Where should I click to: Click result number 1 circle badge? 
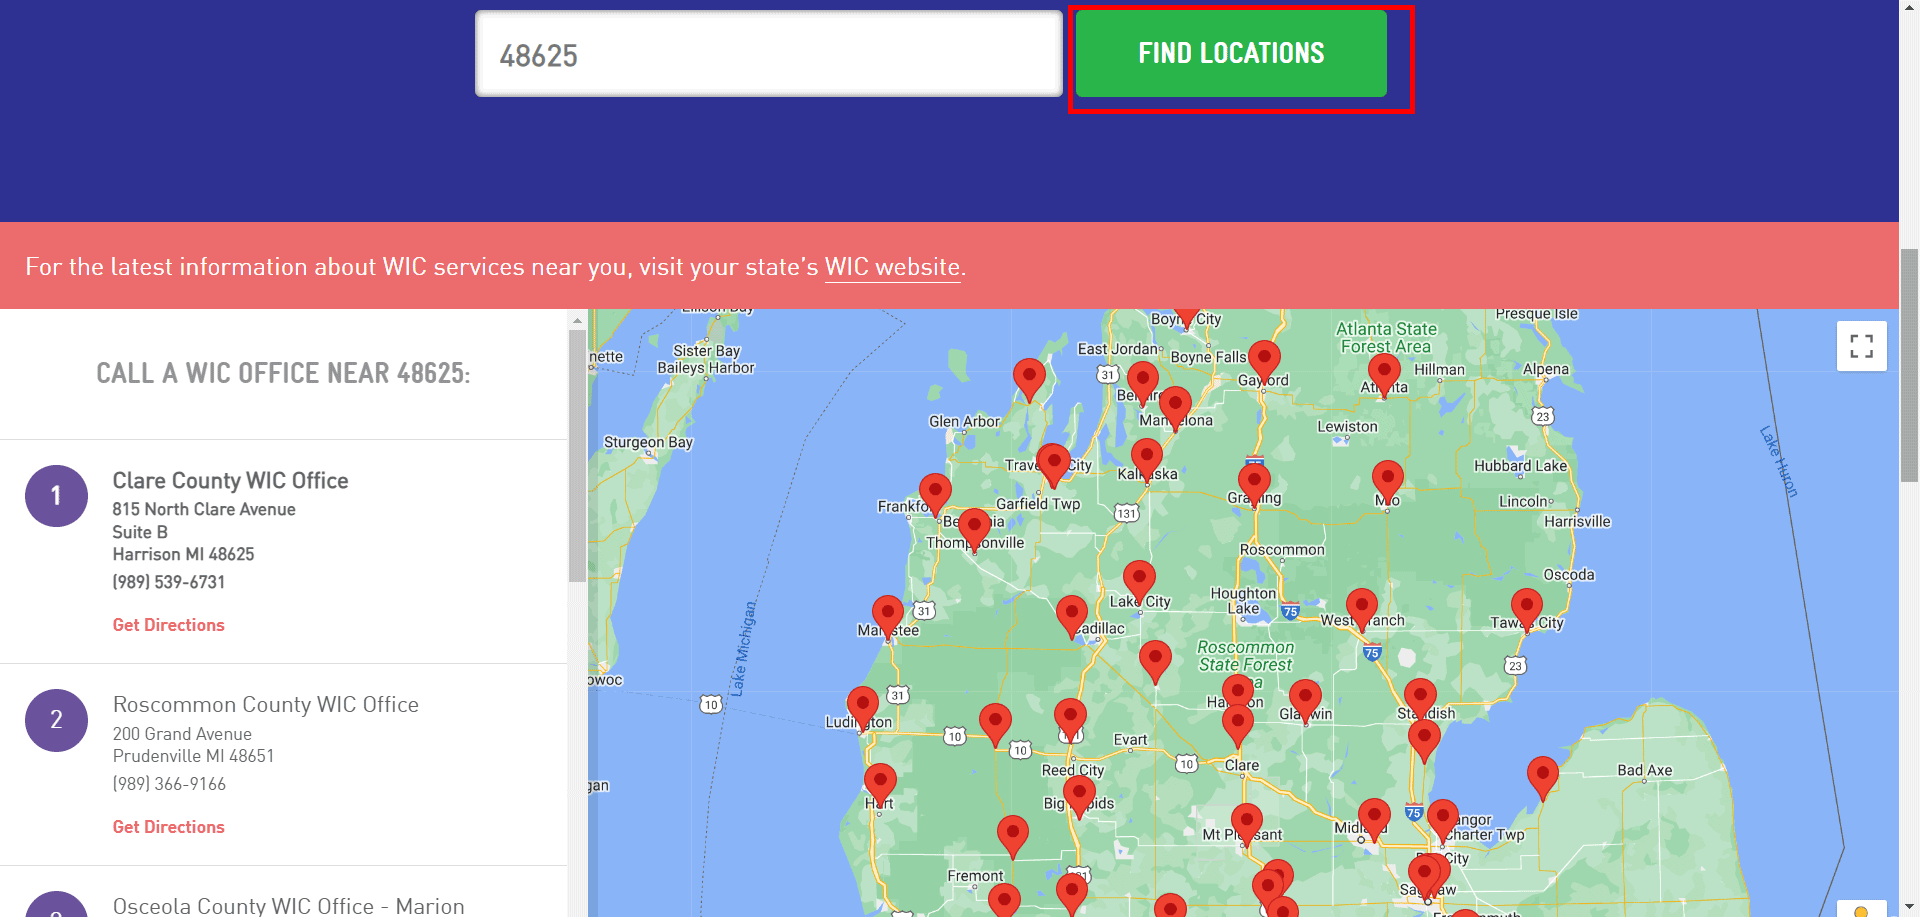(x=56, y=496)
